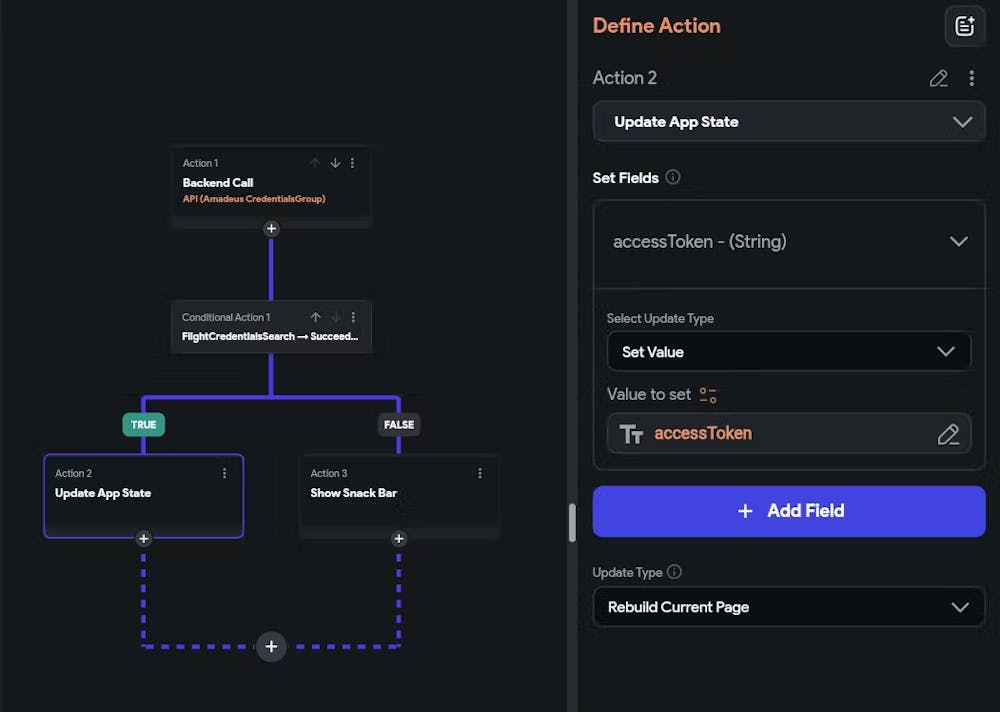This screenshot has height=712, width=1000.
Task: Open the Rebuild Current Page dropdown
Action: point(789,607)
